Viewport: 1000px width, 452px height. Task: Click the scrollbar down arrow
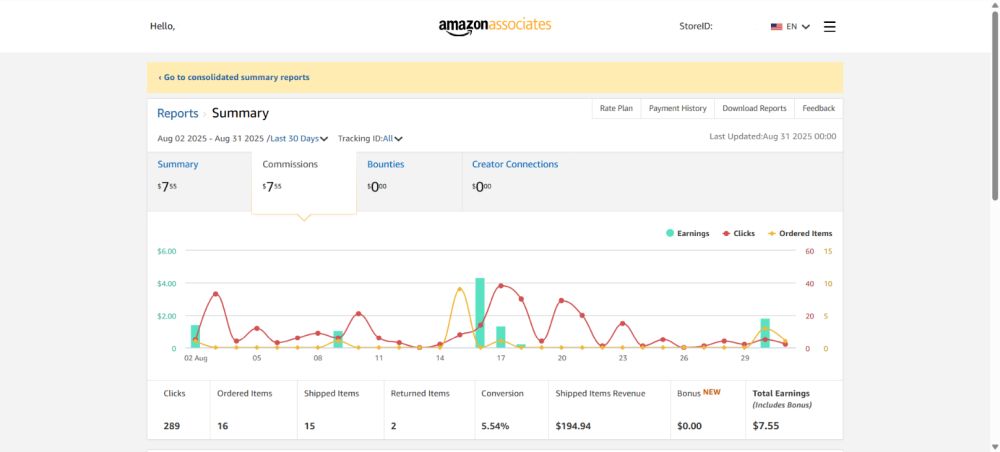[x=994, y=446]
